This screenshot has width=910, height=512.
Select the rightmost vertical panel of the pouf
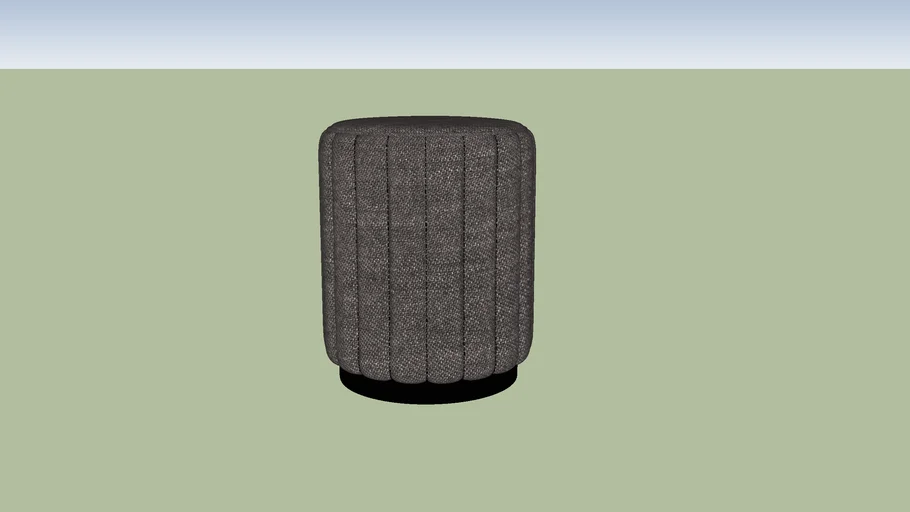(x=516, y=250)
